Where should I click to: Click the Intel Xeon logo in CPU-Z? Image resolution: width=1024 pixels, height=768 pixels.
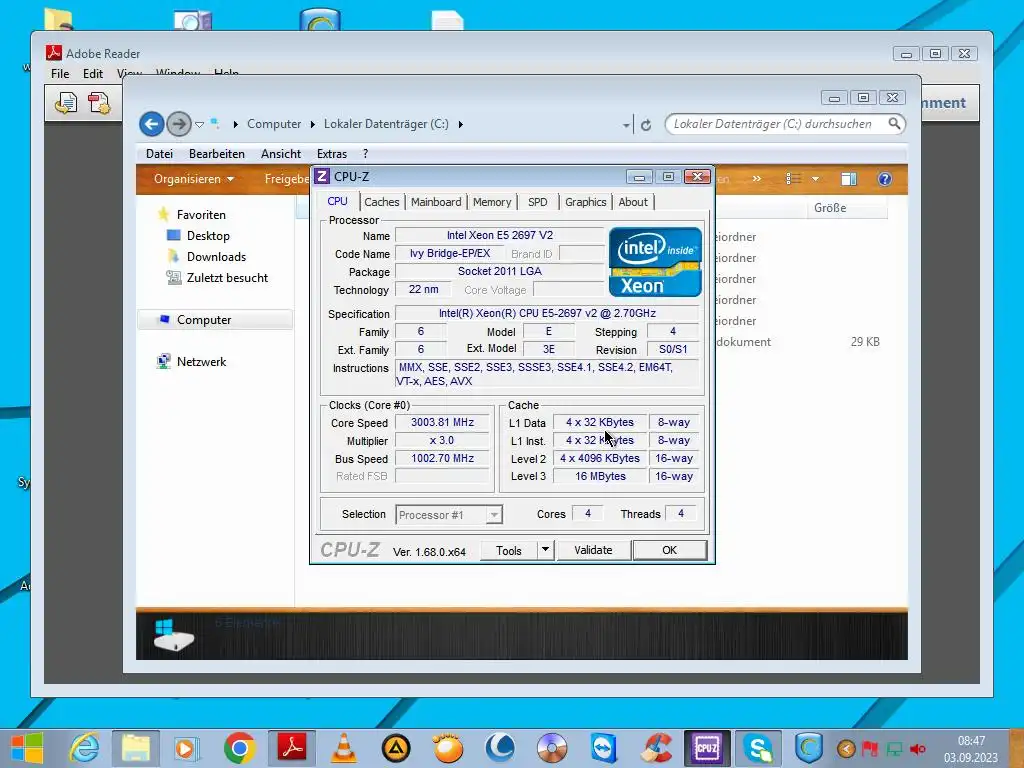[x=655, y=262]
